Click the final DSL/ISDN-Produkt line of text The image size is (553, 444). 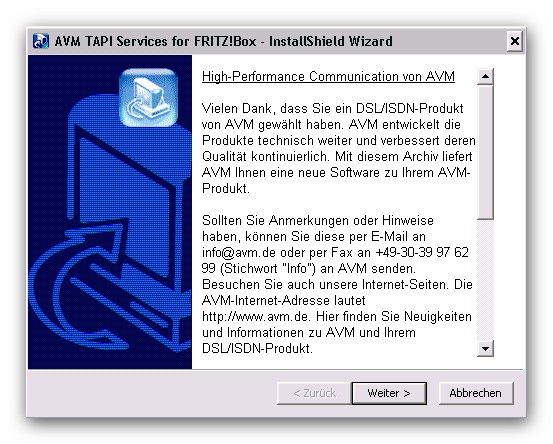(257, 348)
